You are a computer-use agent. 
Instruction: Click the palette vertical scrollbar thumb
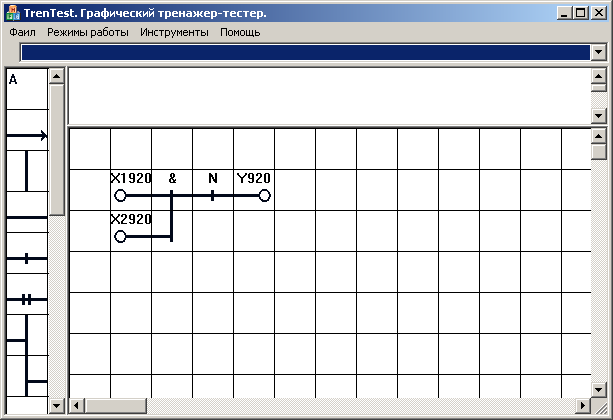pos(57,149)
